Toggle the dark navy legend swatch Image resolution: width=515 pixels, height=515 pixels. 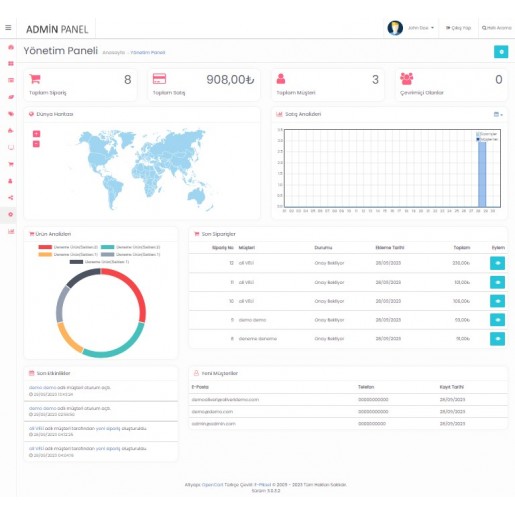[x=76, y=262]
